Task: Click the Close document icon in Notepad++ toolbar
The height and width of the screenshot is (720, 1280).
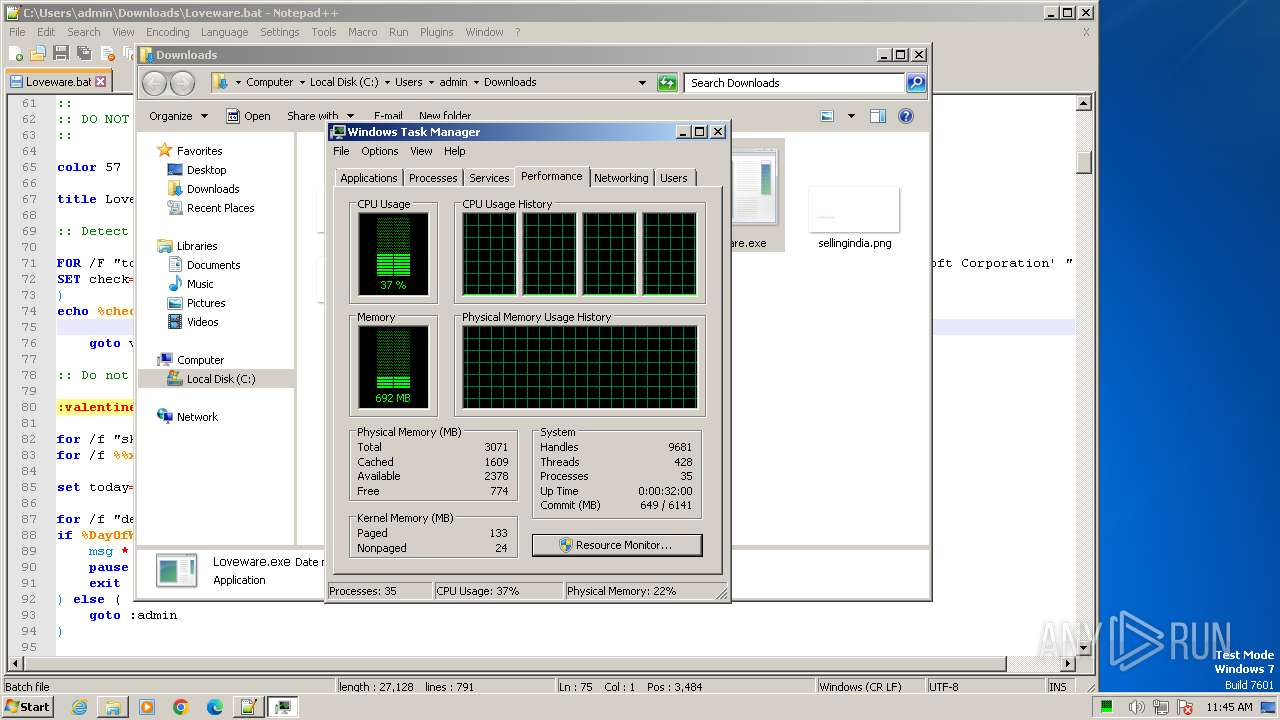Action: [x=105, y=53]
